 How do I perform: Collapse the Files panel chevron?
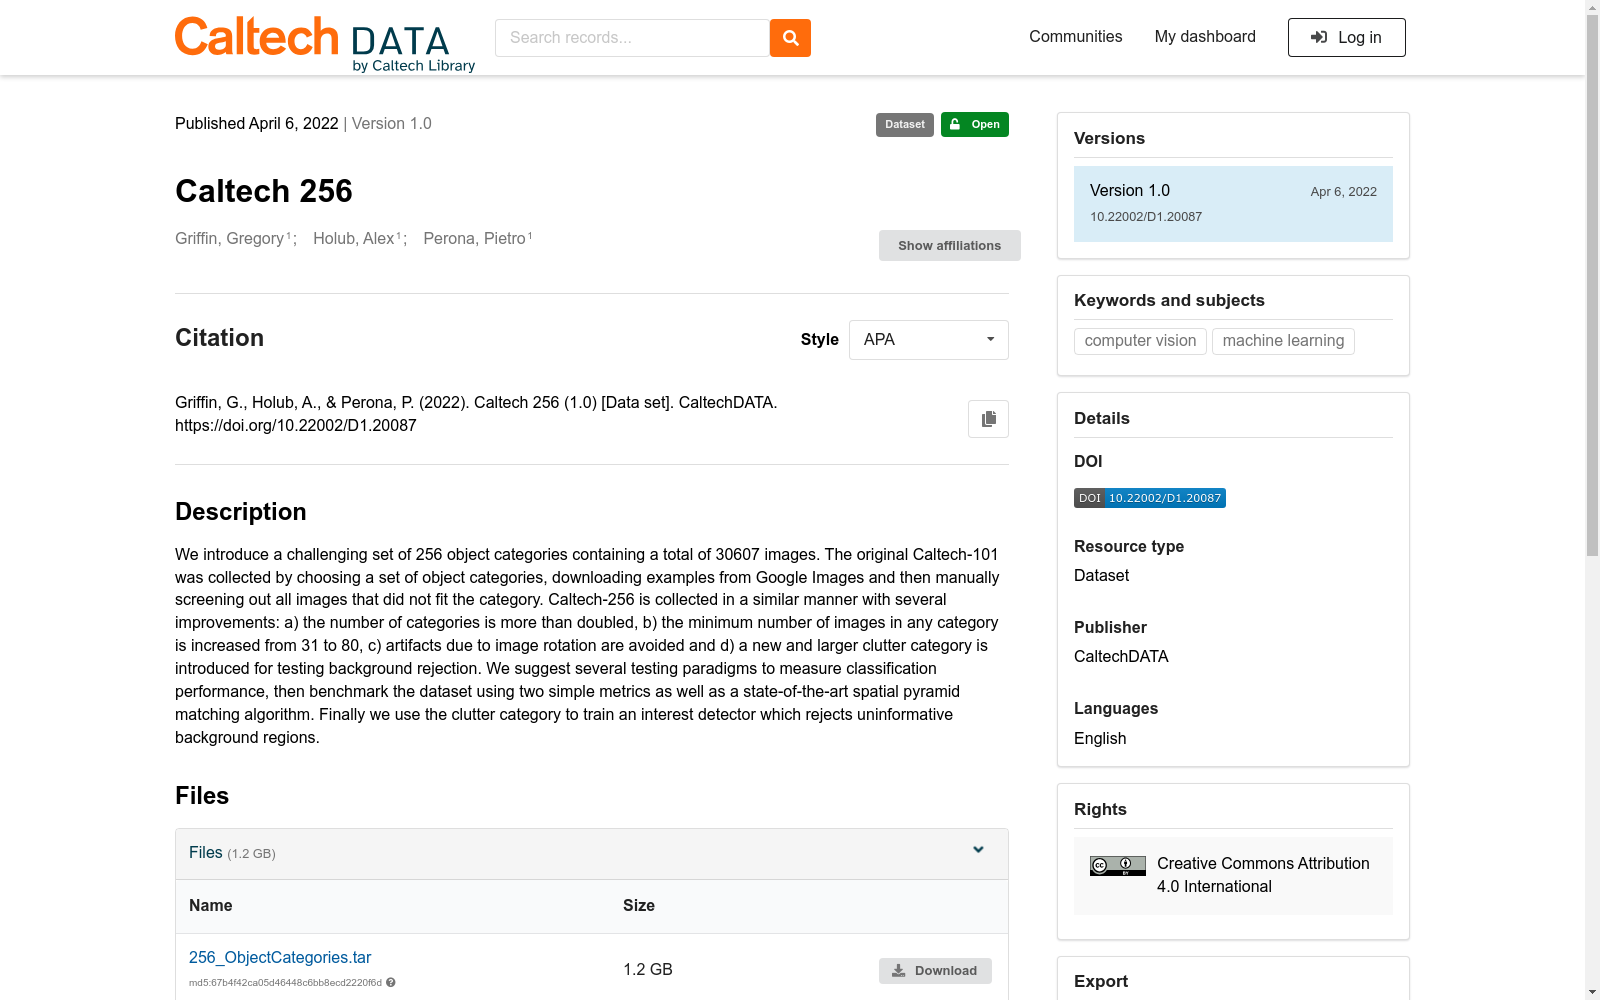978,850
